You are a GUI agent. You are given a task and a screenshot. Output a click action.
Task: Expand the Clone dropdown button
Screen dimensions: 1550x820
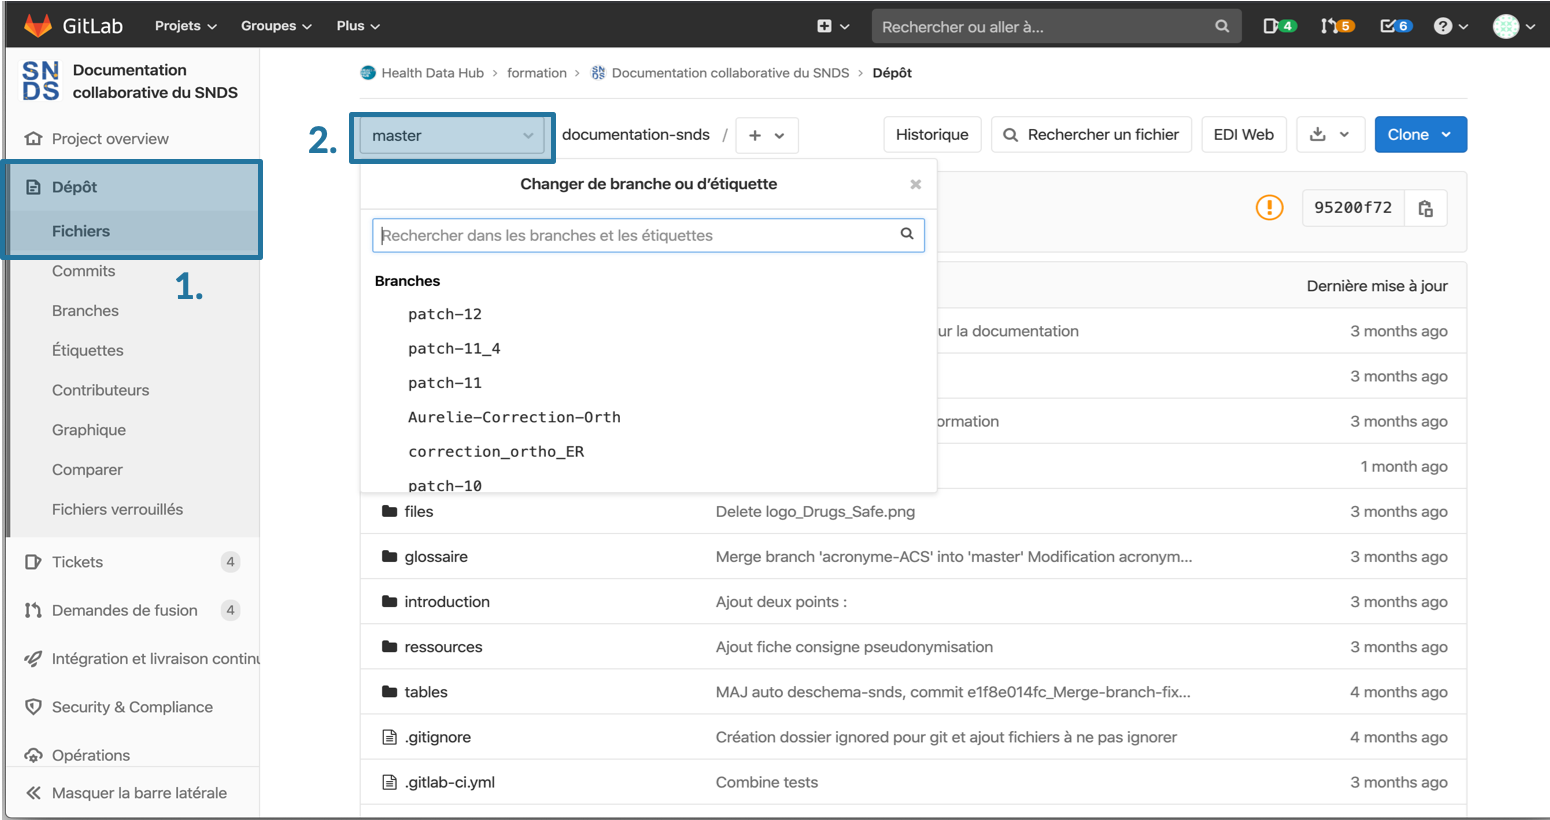[x=1420, y=135]
